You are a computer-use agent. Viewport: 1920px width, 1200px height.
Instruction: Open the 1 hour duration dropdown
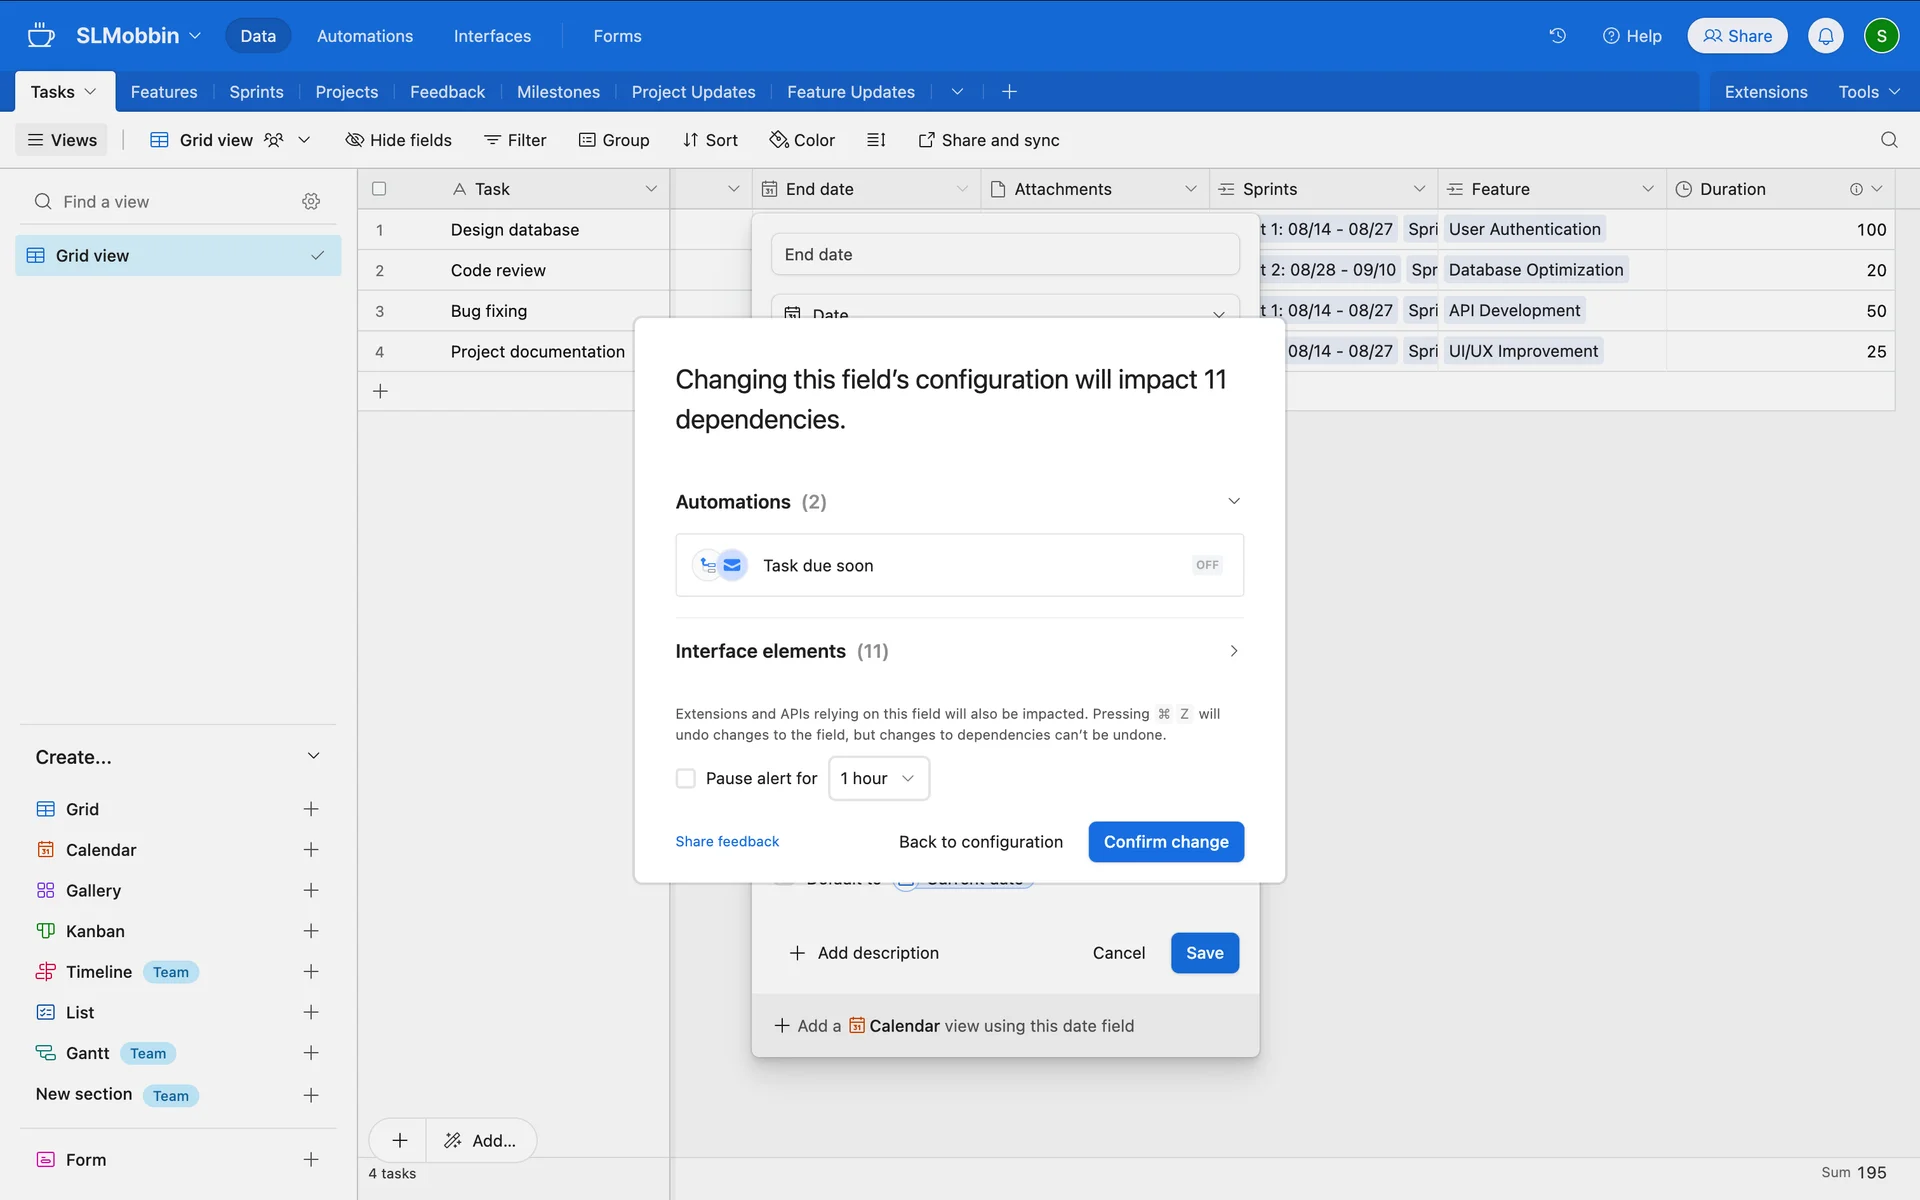pos(878,778)
